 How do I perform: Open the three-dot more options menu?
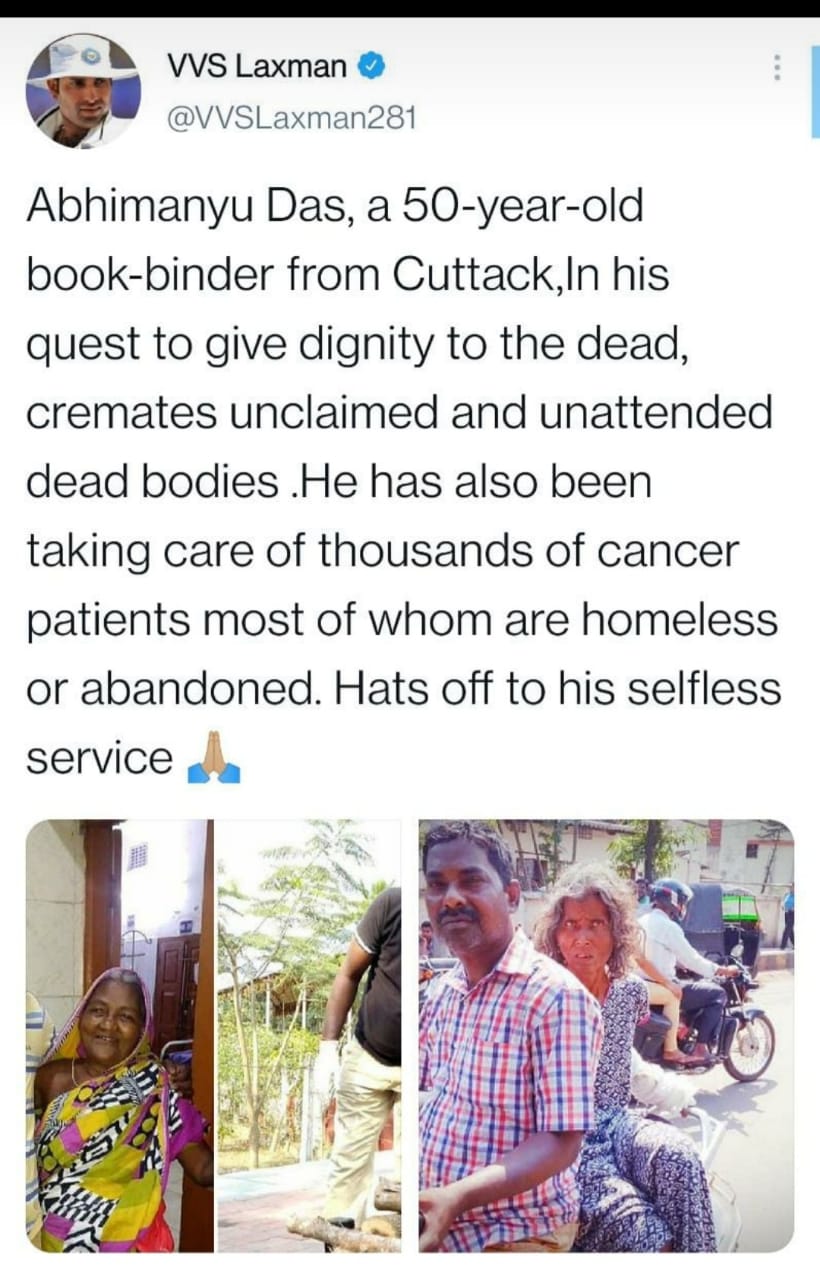777,68
